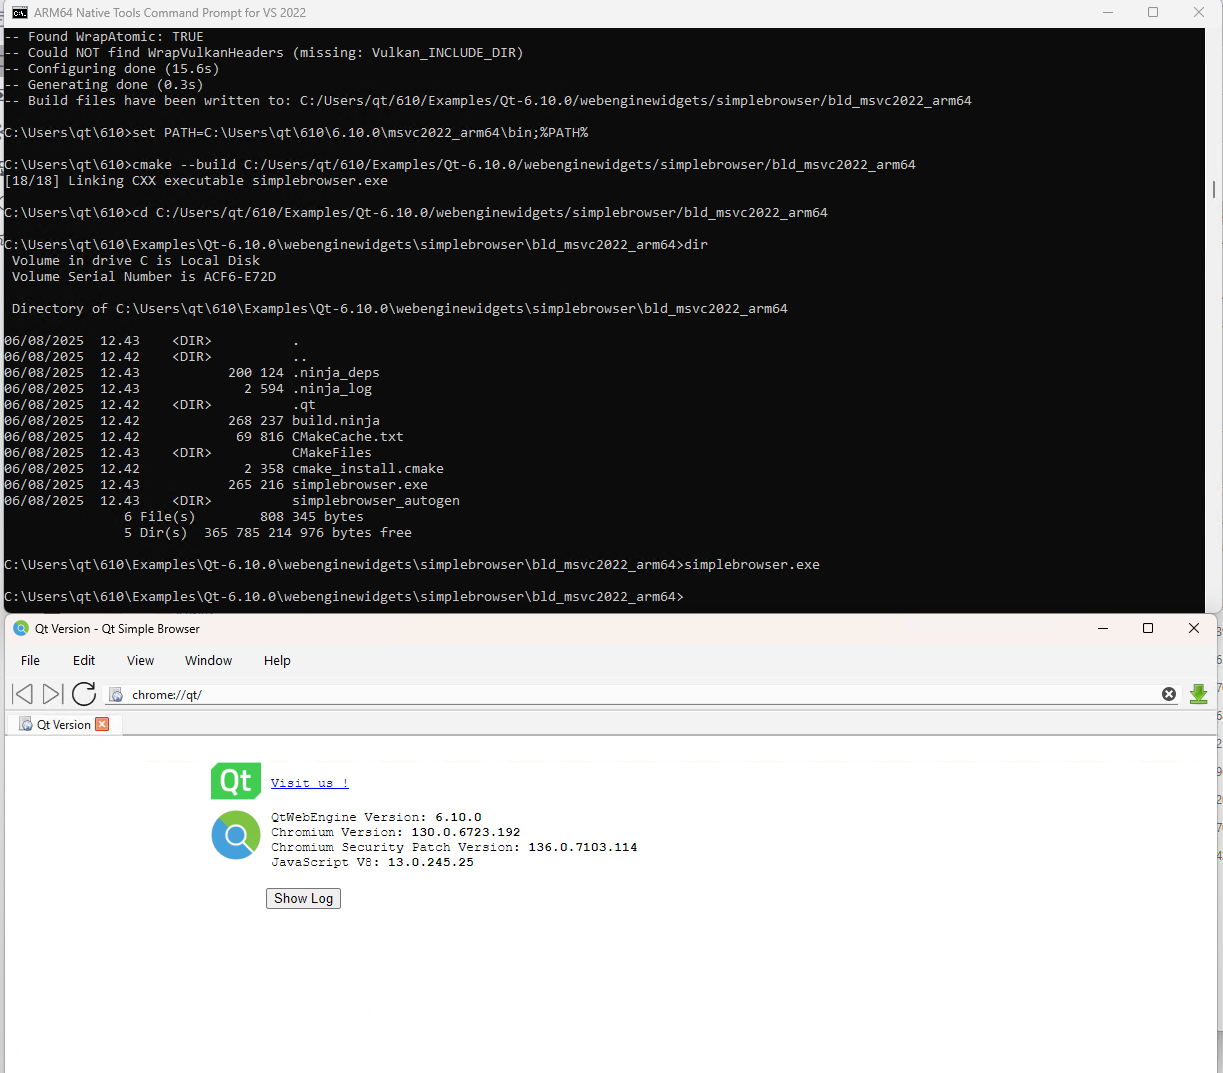The image size is (1223, 1073).
Task: Go back with the browser Back arrow
Action: pyautogui.click(x=22, y=694)
